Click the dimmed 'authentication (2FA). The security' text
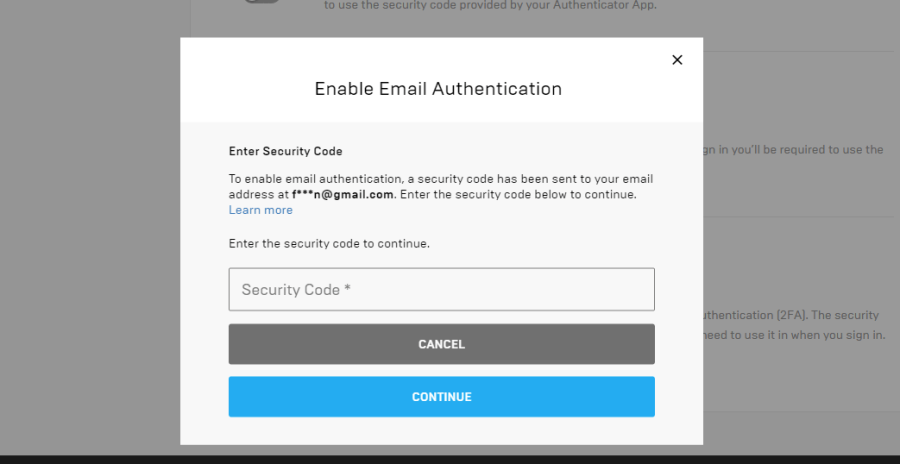 [792, 315]
